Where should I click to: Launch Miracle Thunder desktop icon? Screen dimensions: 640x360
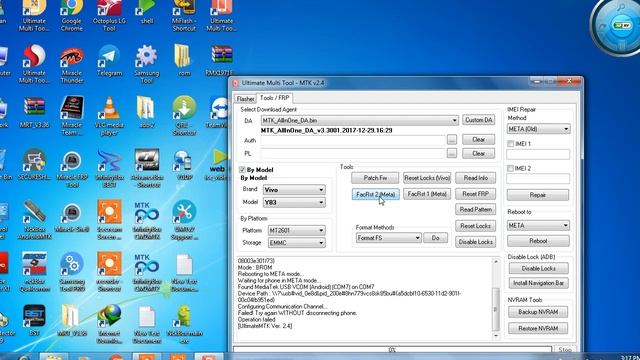pyautogui.click(x=72, y=65)
